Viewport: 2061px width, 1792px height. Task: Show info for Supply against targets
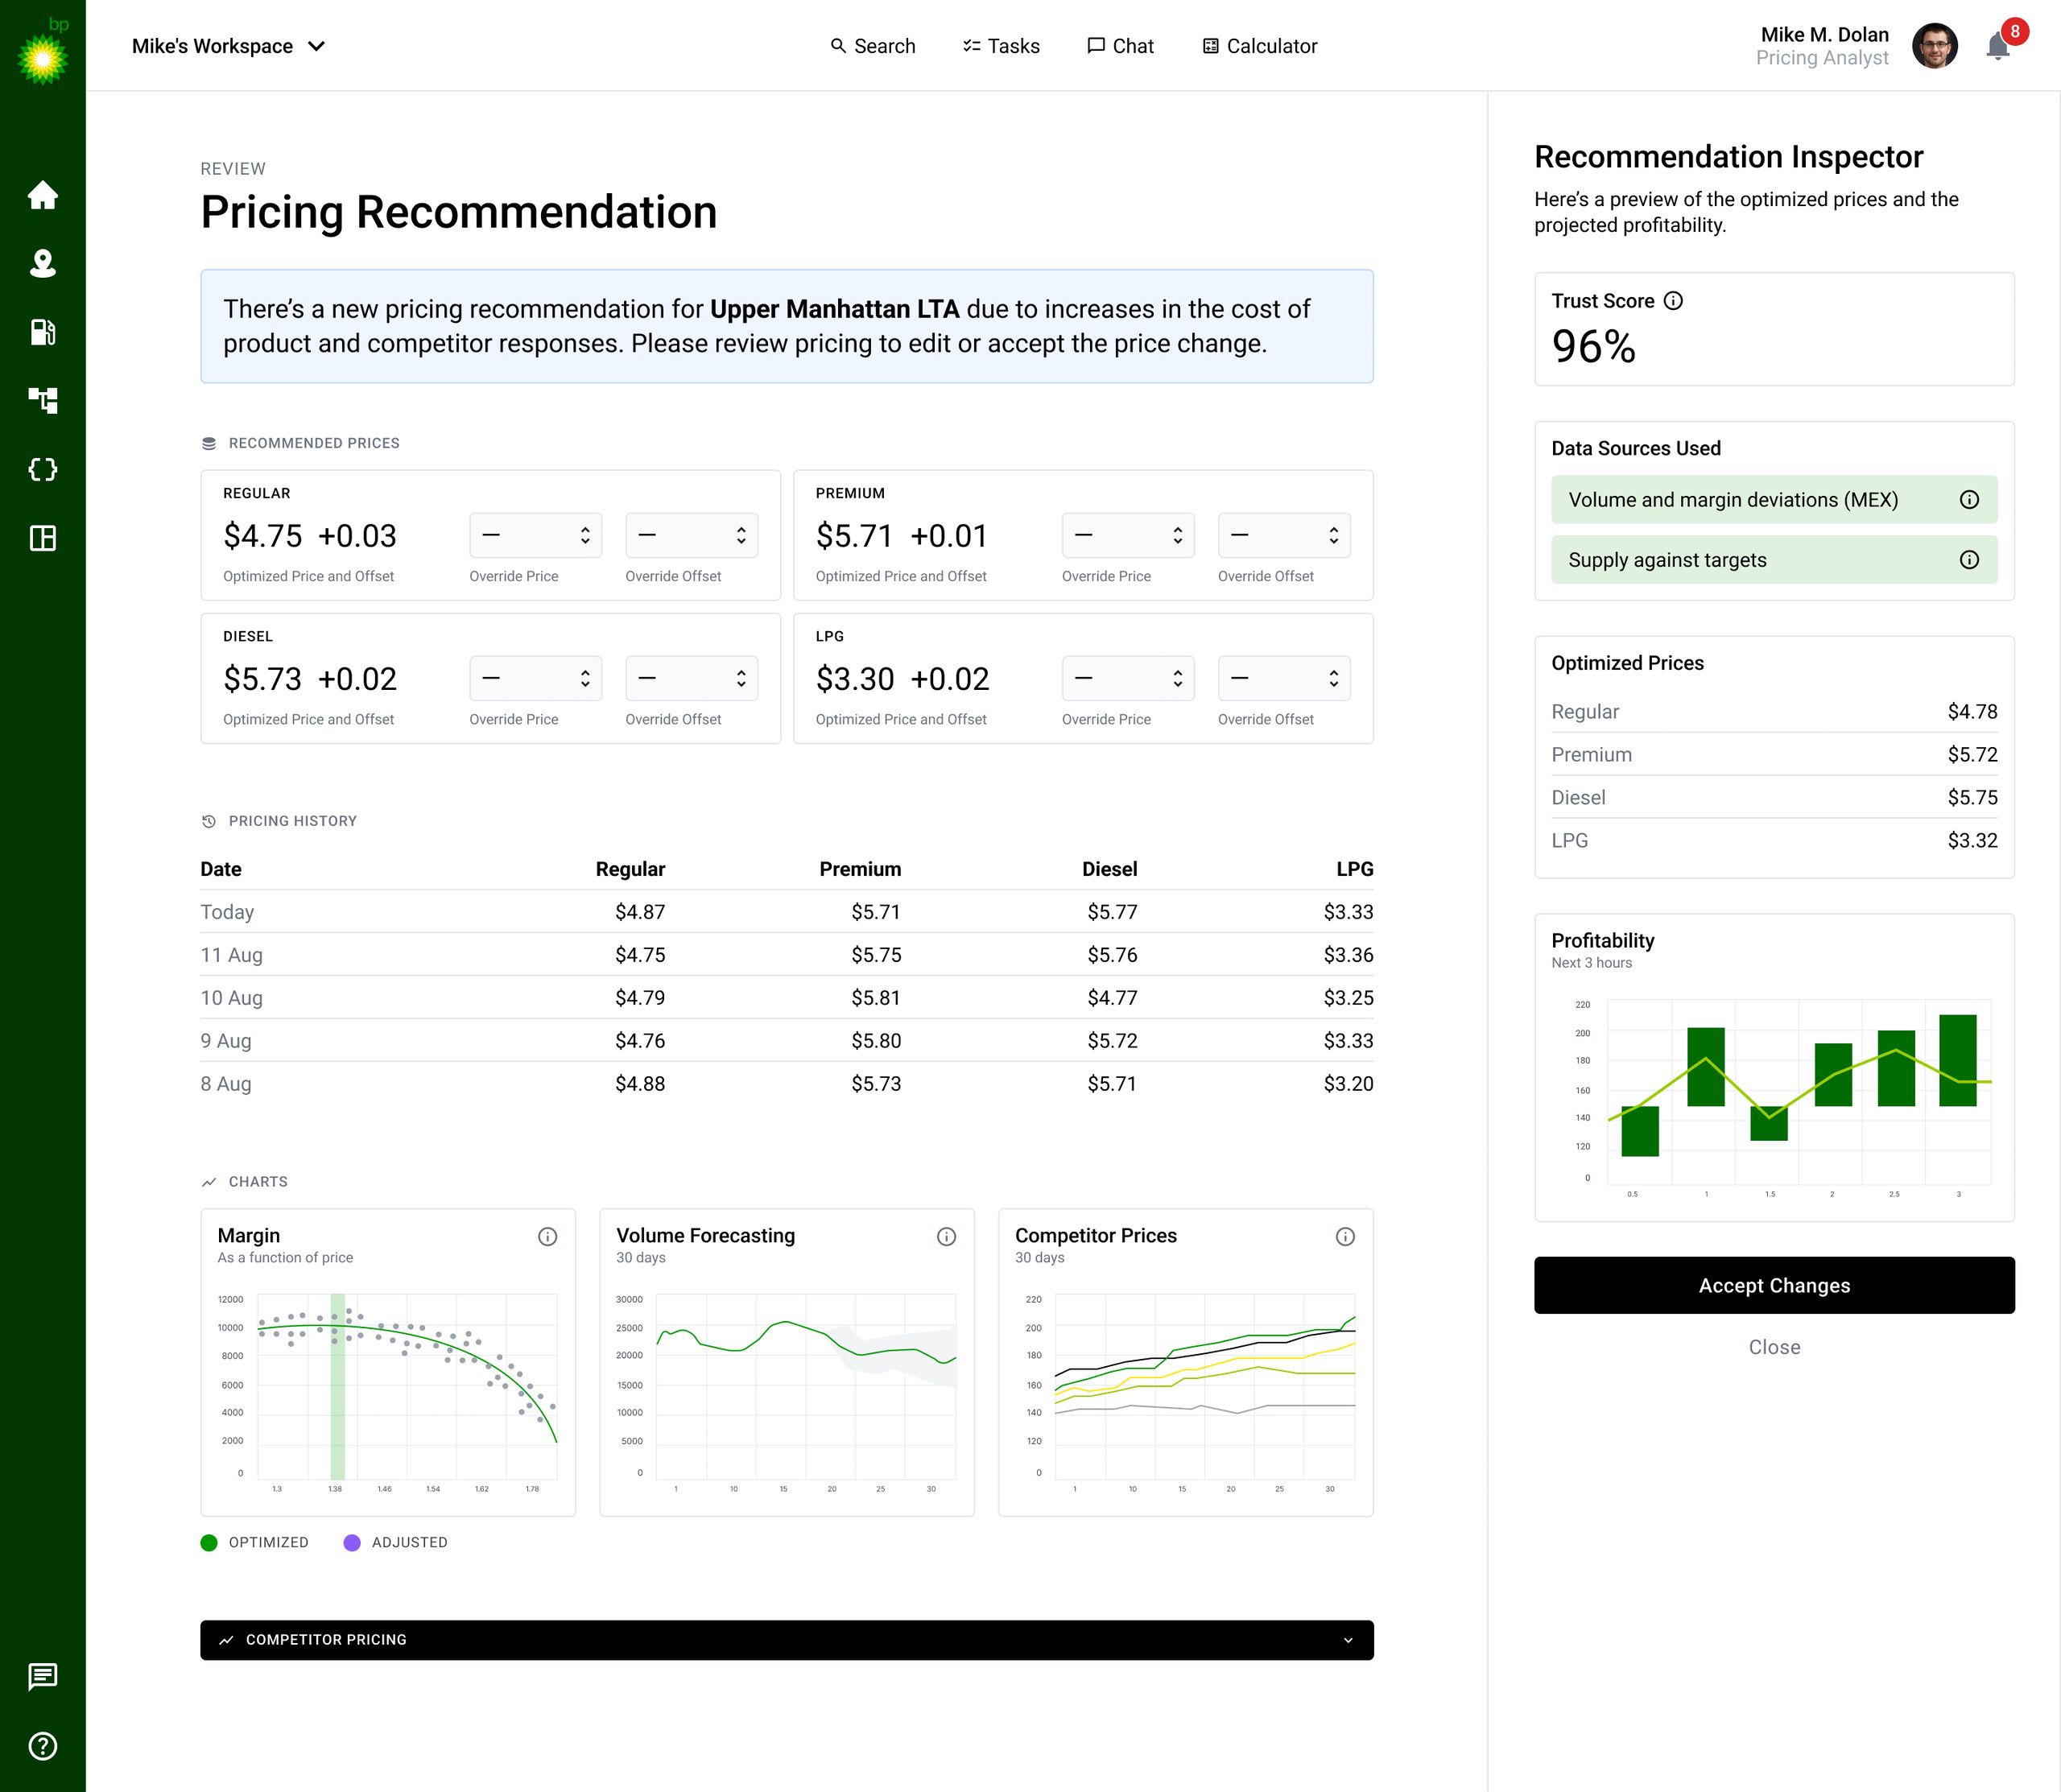pyautogui.click(x=1969, y=560)
